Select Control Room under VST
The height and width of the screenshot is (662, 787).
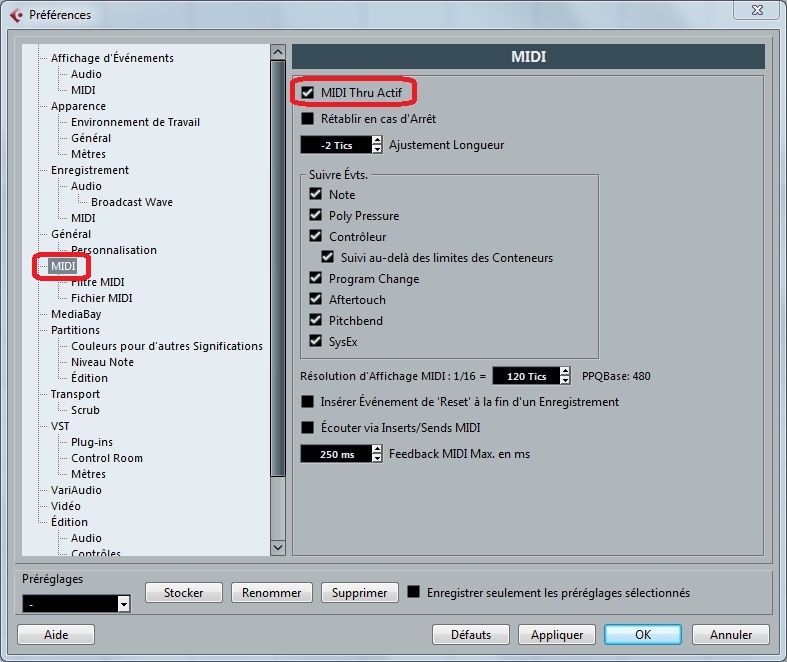click(x=106, y=458)
